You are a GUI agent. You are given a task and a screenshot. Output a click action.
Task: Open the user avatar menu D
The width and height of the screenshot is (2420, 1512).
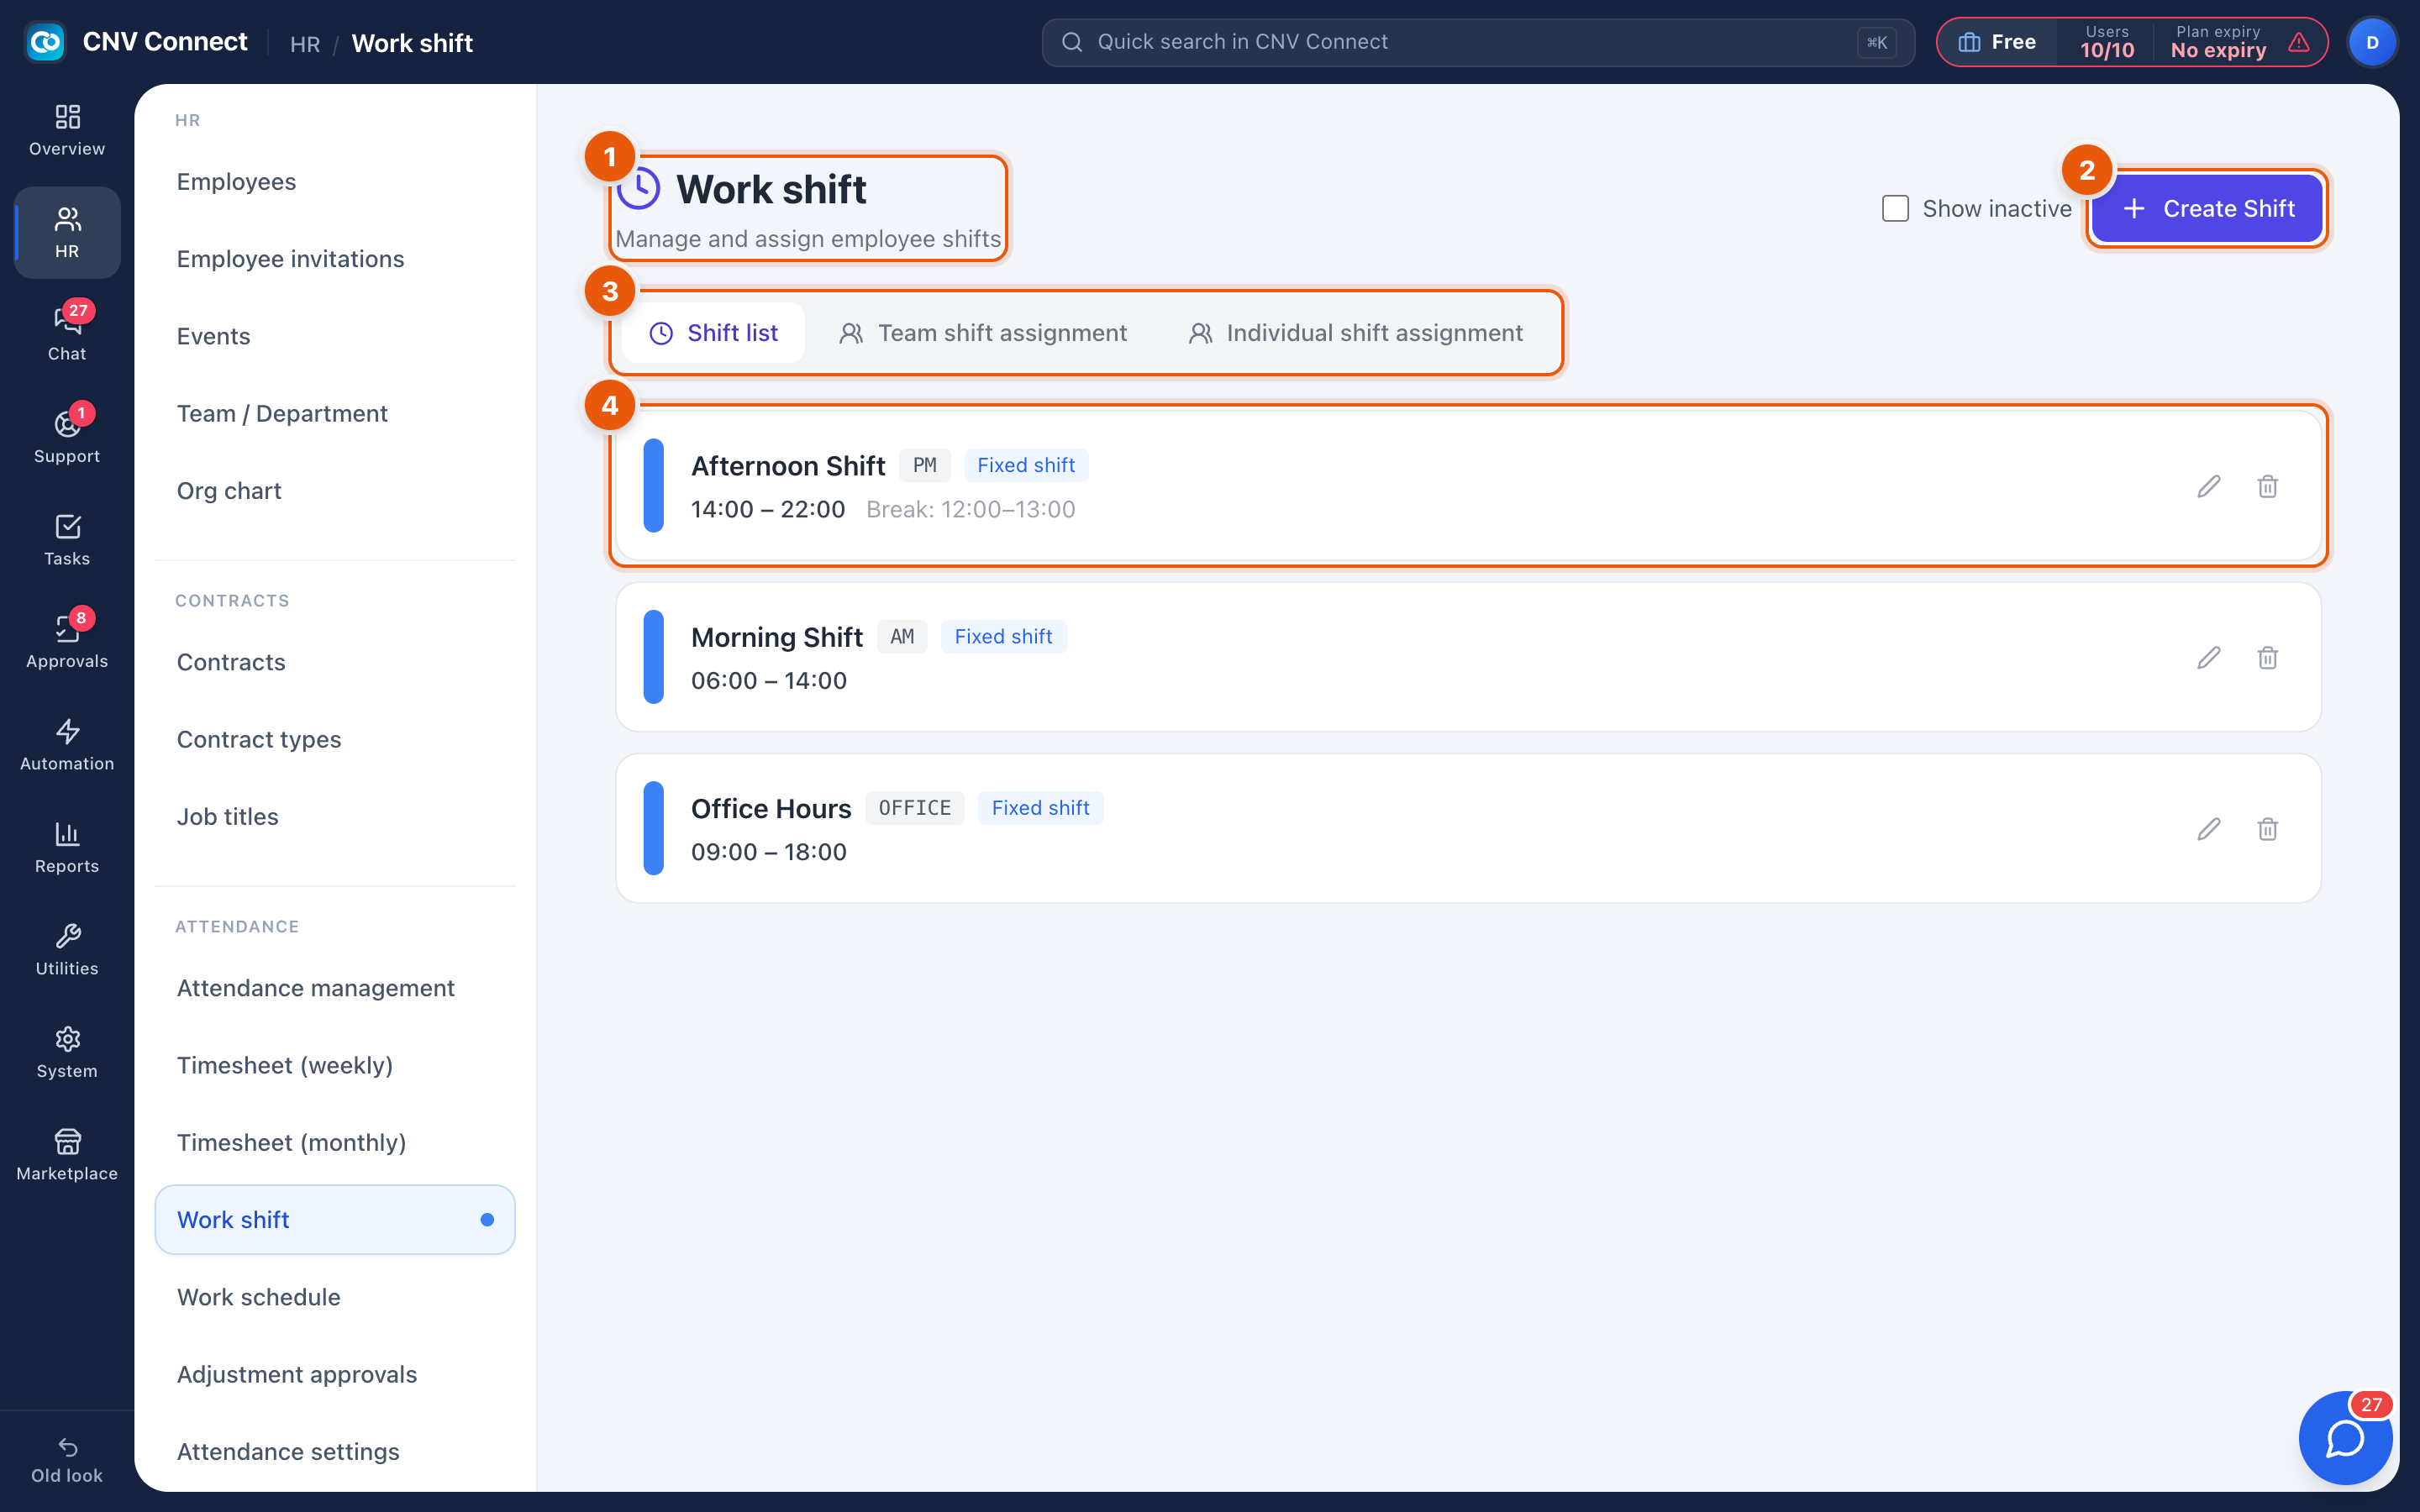click(2372, 42)
